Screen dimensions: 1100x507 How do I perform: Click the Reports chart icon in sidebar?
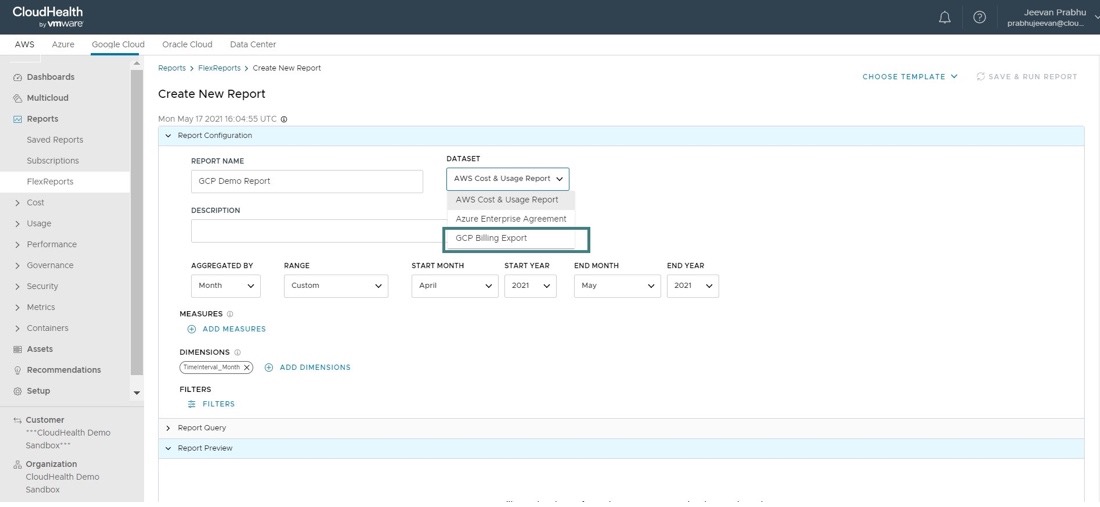click(x=18, y=119)
